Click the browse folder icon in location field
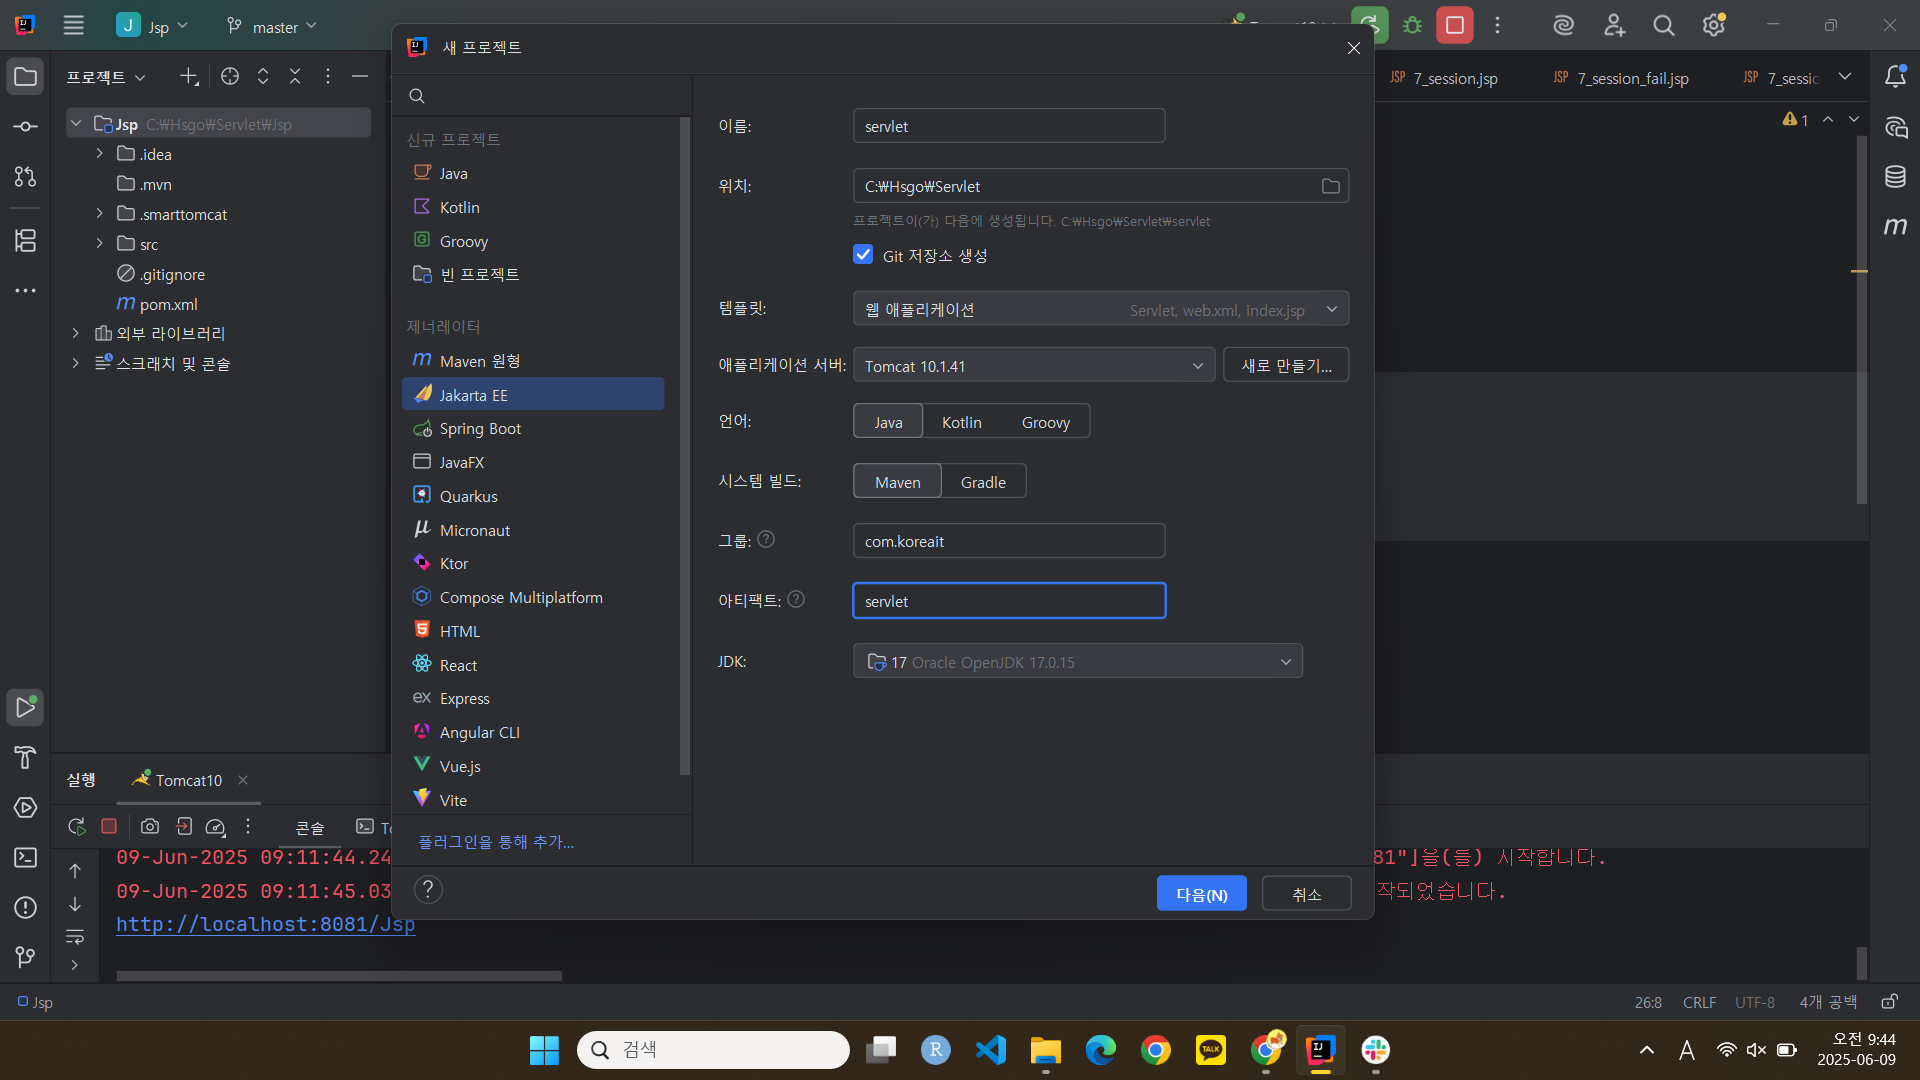Screen dimensions: 1920x1080 (x=1330, y=186)
